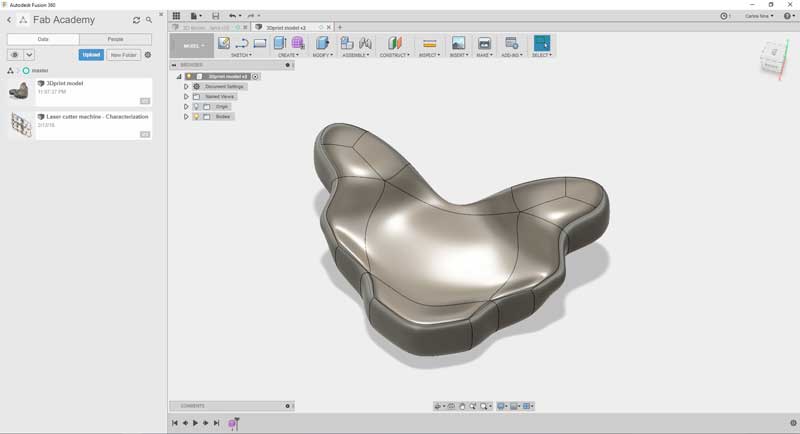The width and height of the screenshot is (800, 434).
Task: Toggle the eye view filter in data panel
Action: tap(14, 55)
